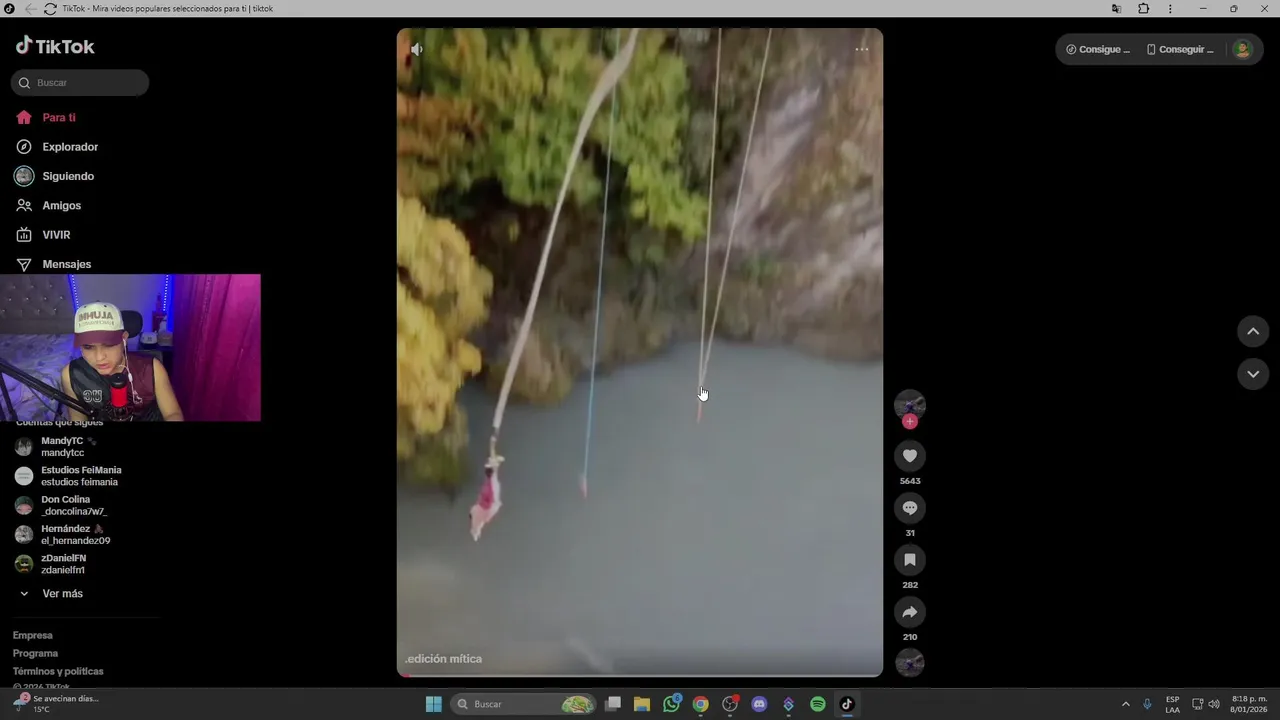
Task: Click the search field Buscar in TikTok sidebar
Action: [80, 83]
